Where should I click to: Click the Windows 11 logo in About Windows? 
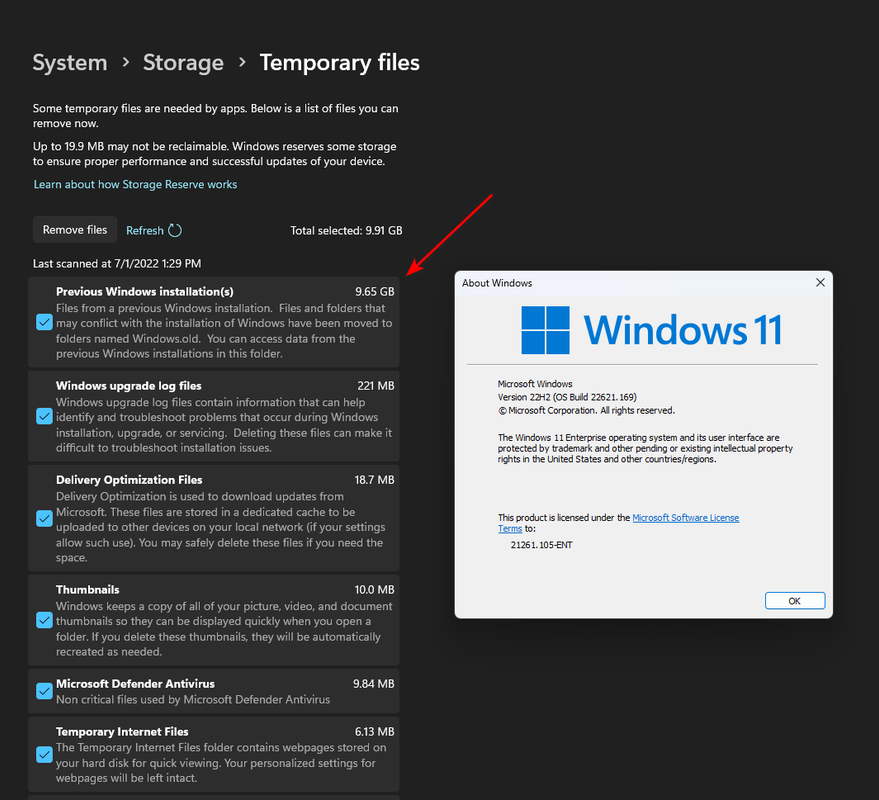(651, 330)
